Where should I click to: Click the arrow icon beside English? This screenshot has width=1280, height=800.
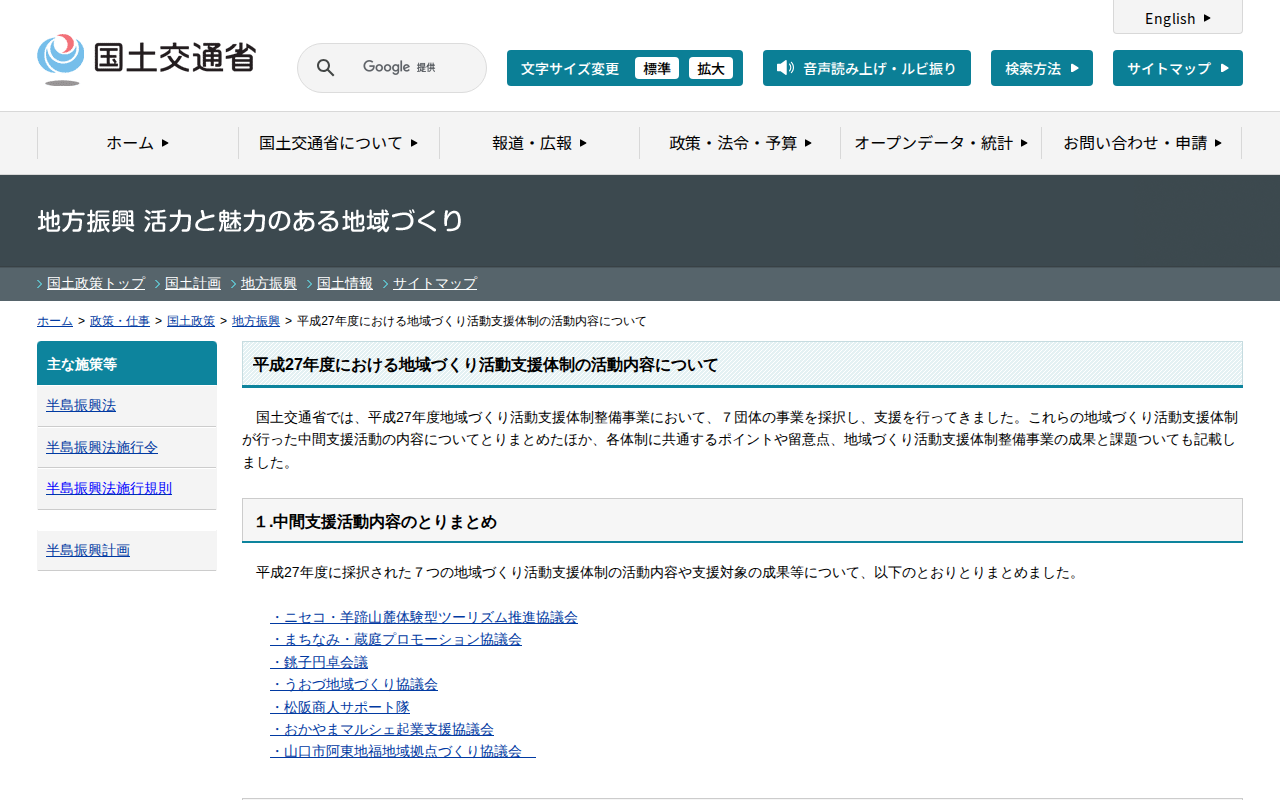point(1207,18)
